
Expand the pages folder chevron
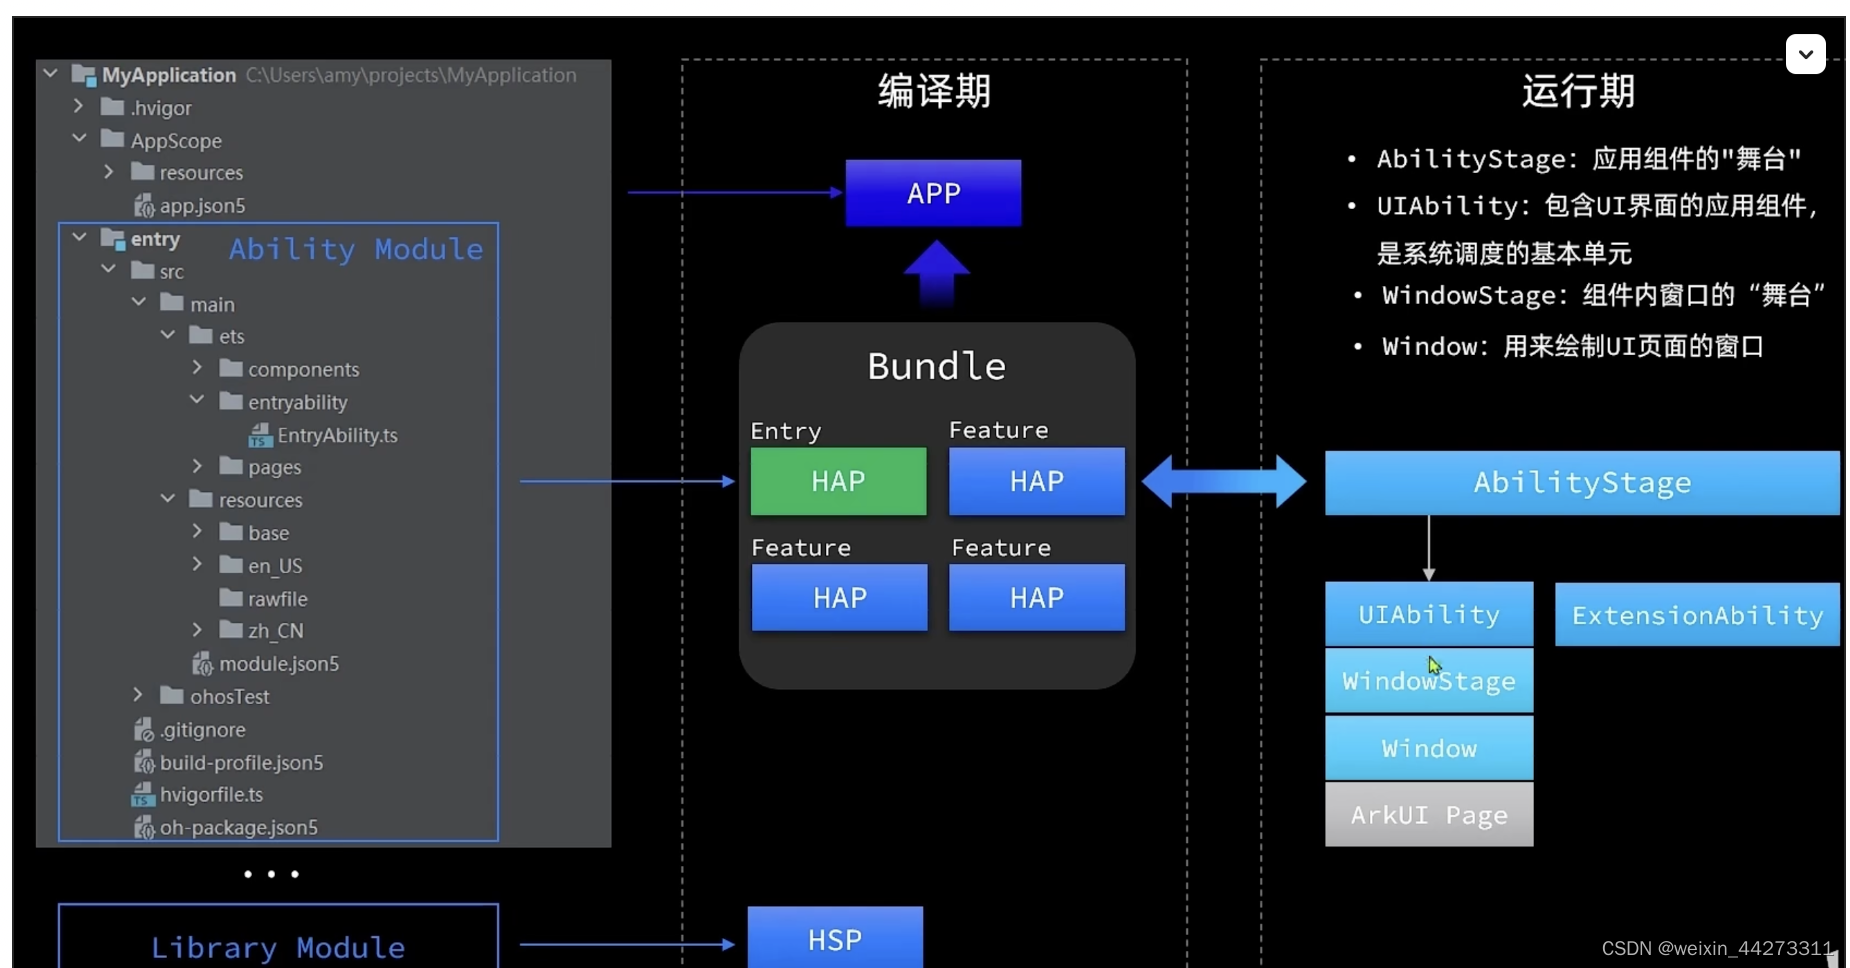point(197,466)
